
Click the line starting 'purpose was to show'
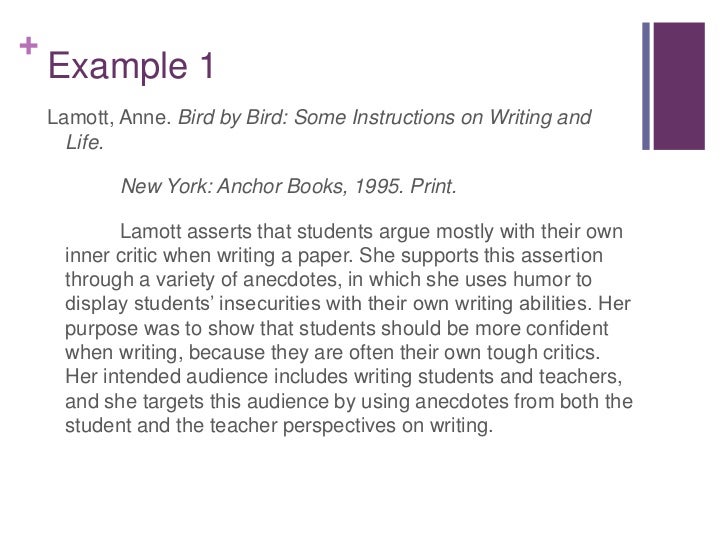click(337, 328)
